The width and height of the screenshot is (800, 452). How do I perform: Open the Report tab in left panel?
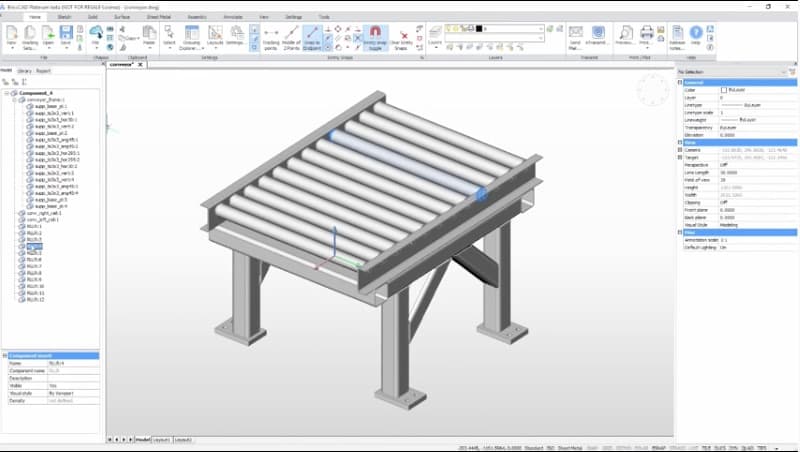[43, 71]
